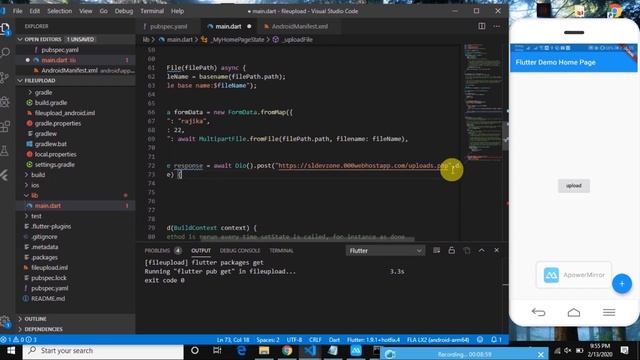The height and width of the screenshot is (360, 640).
Task: Change indentation via Spaces: 2
Action: [268, 340]
